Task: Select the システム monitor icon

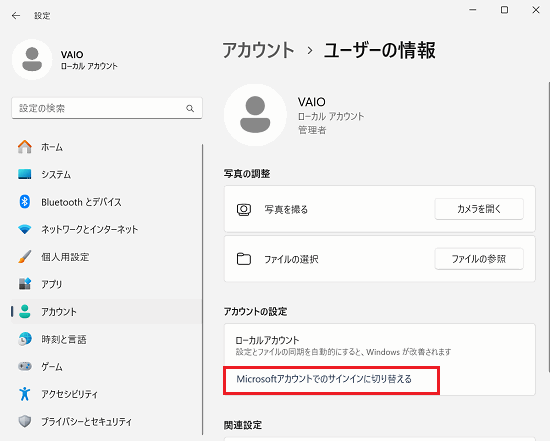Action: (25, 174)
